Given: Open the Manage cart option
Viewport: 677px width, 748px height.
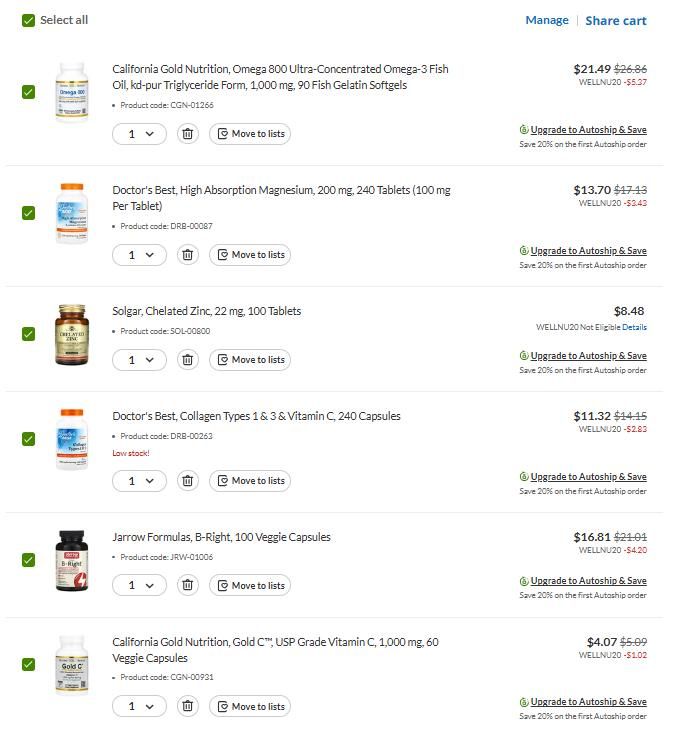Looking at the screenshot, I should [x=546, y=20].
